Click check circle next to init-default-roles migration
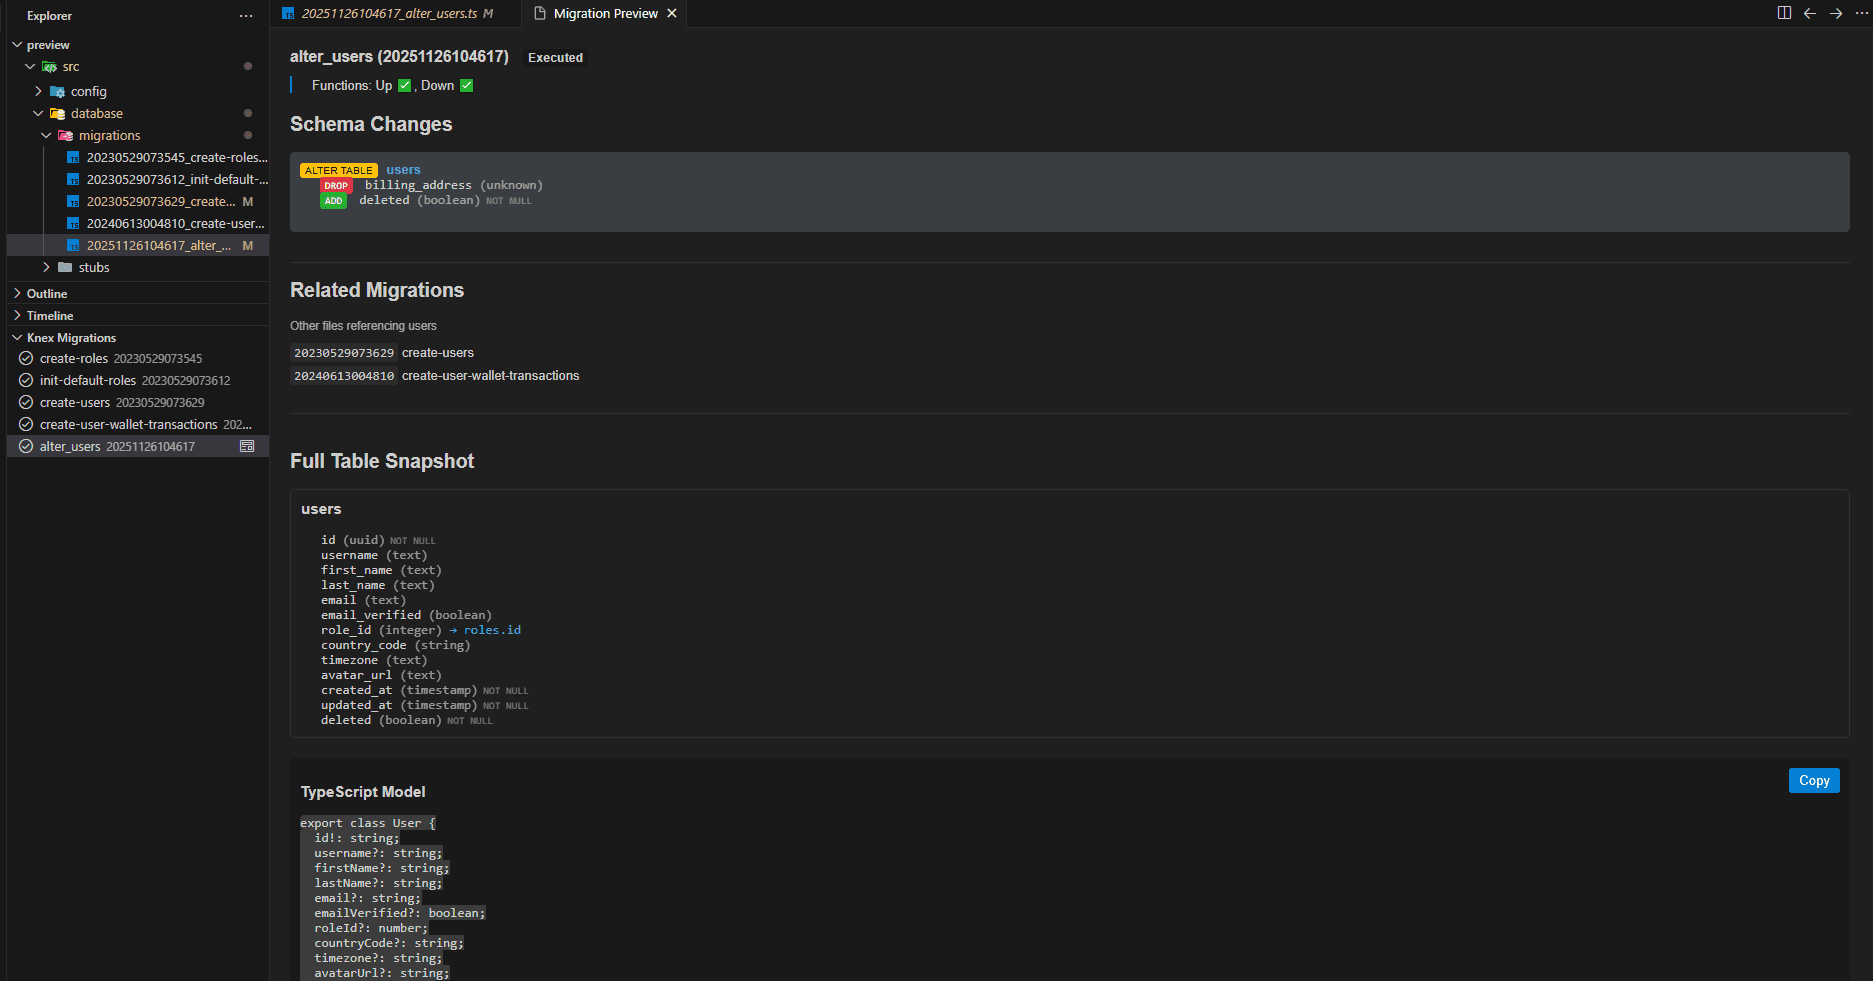The image size is (1873, 981). point(26,380)
